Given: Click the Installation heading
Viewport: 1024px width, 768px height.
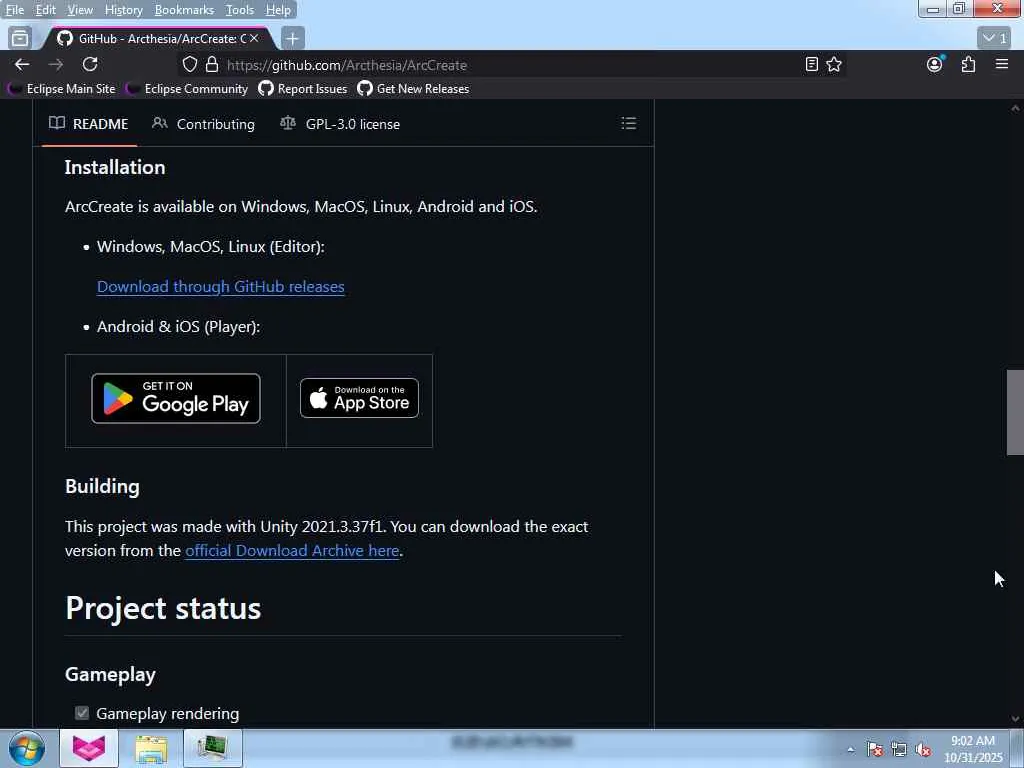Looking at the screenshot, I should pyautogui.click(x=115, y=167).
